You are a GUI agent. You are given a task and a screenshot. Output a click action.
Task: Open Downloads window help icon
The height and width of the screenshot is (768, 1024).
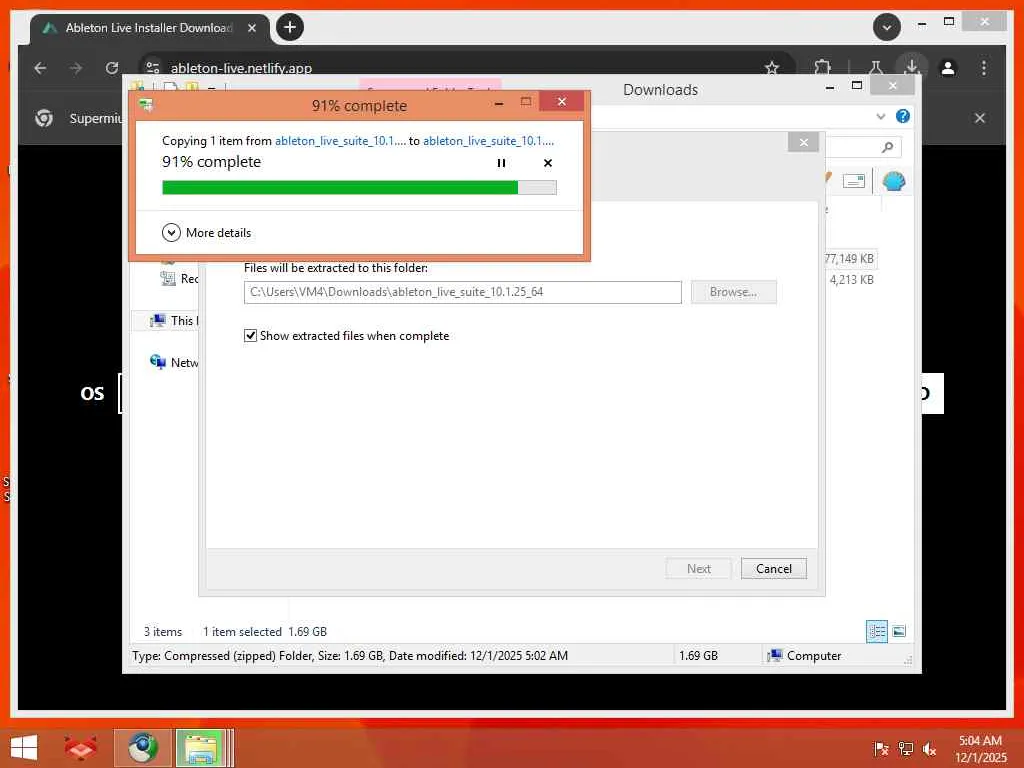pos(903,116)
